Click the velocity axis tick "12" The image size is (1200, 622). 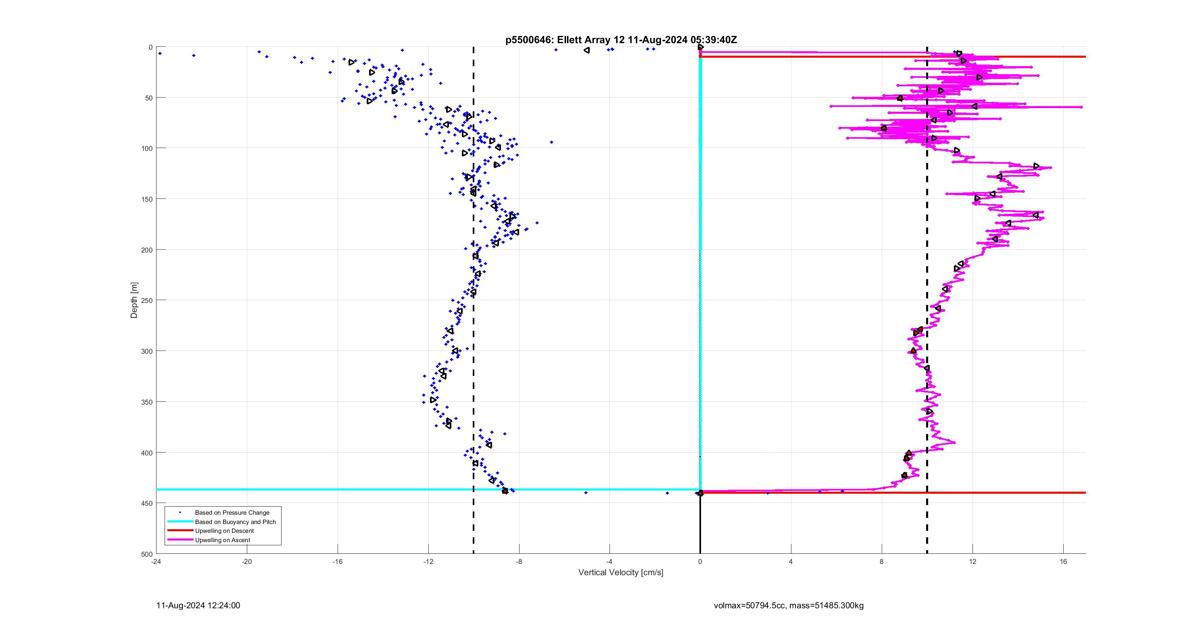click(972, 561)
